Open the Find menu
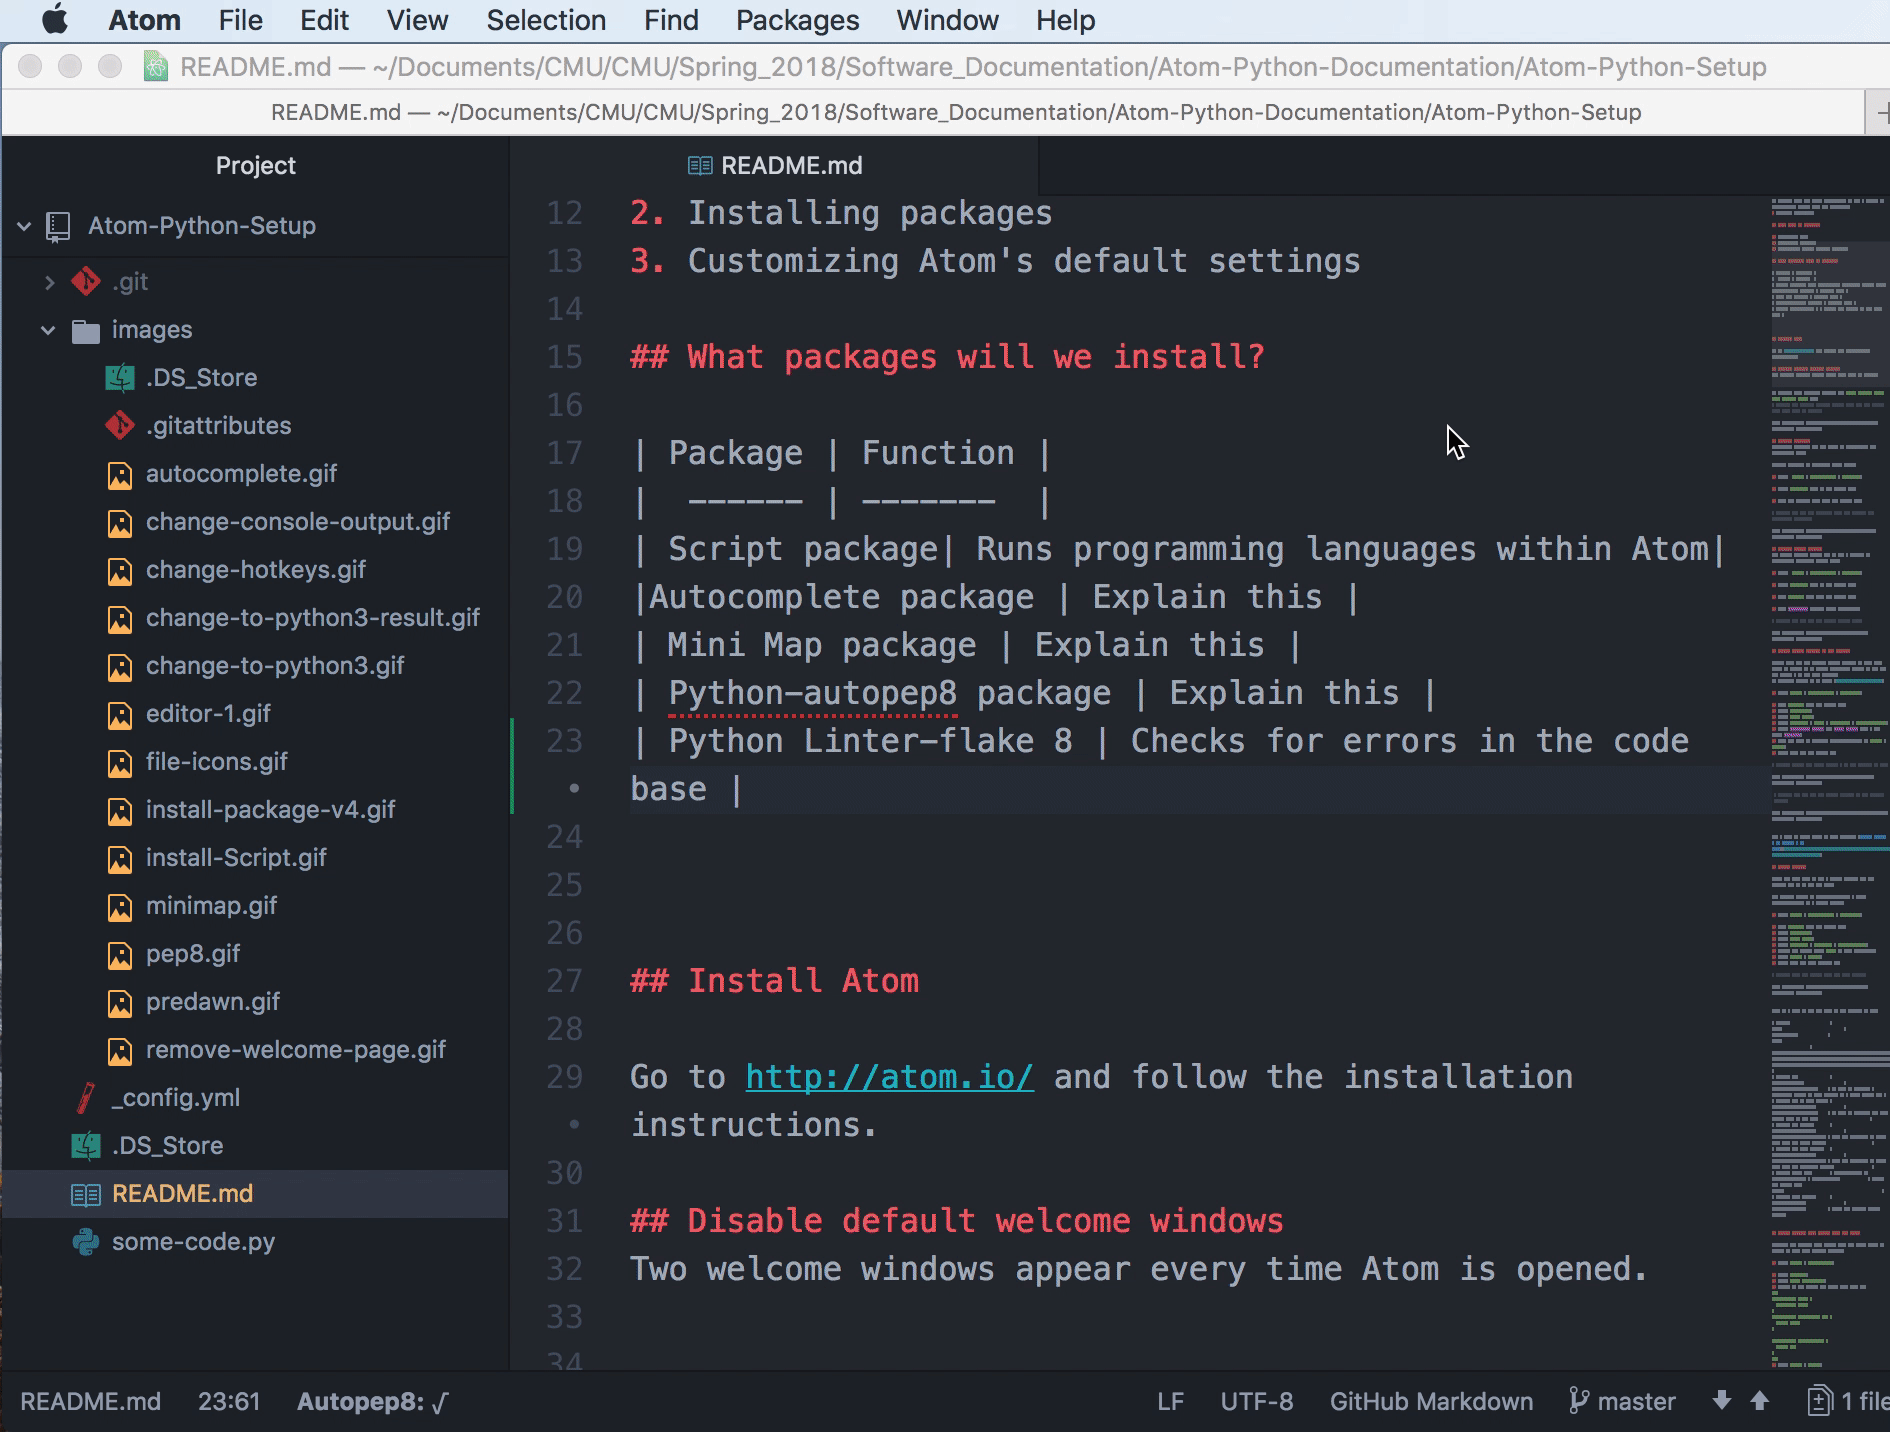The image size is (1890, 1432). 671,20
